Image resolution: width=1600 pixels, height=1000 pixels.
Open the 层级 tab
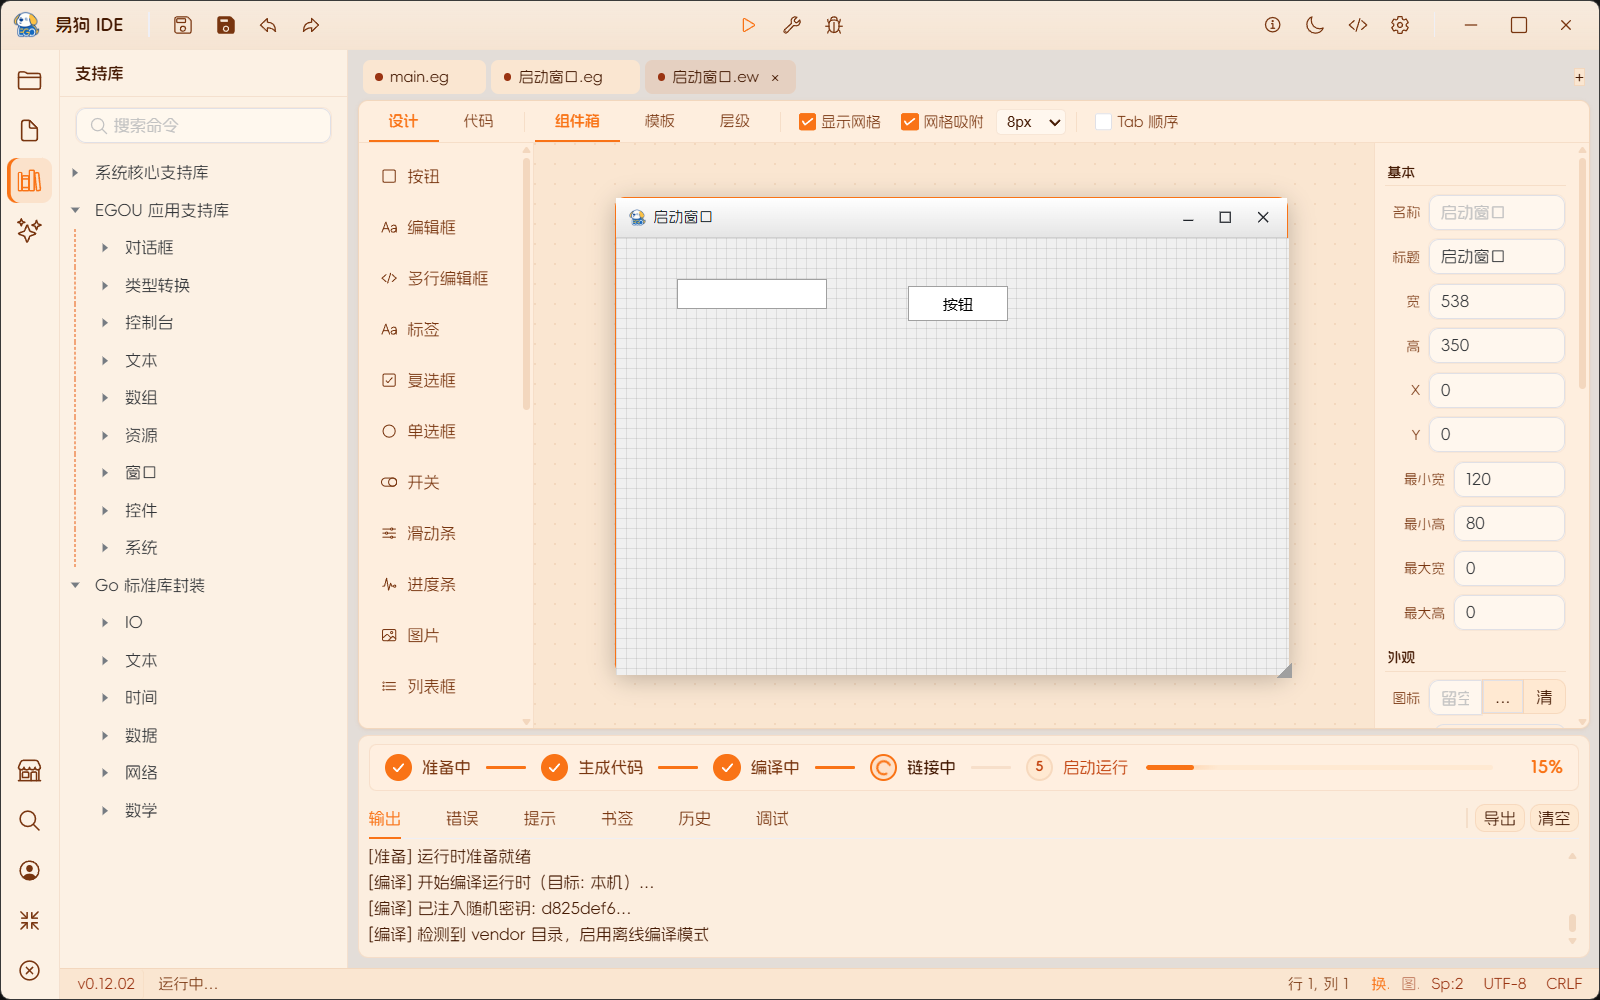[x=734, y=121]
